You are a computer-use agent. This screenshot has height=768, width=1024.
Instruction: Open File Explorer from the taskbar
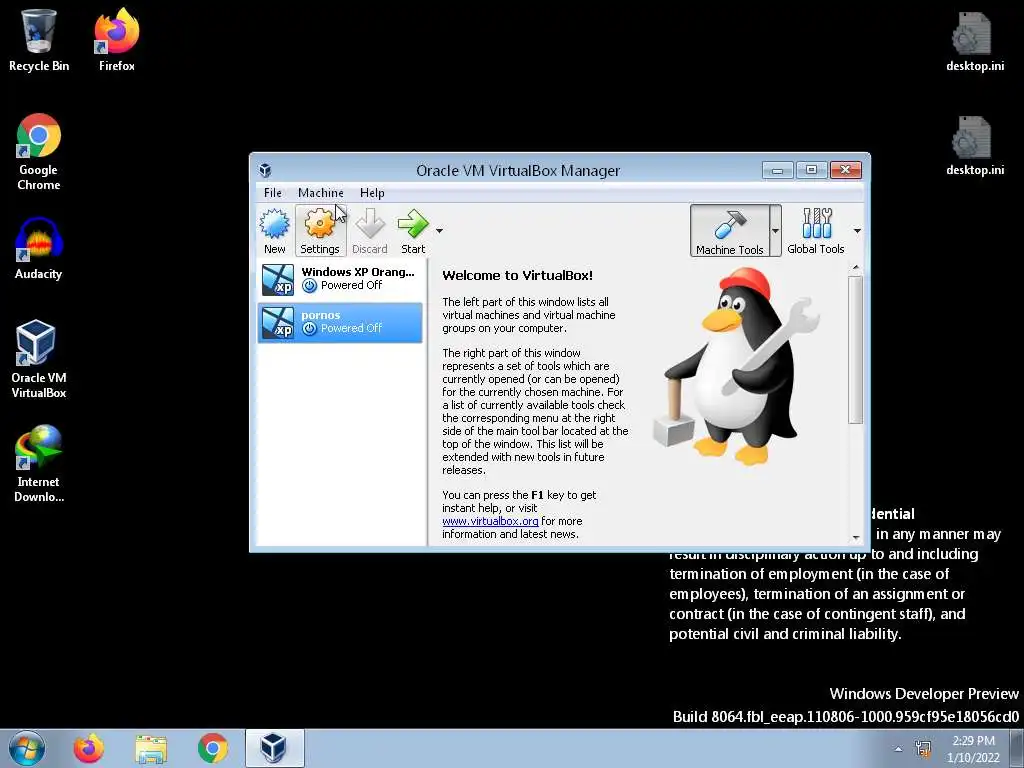[151, 748]
